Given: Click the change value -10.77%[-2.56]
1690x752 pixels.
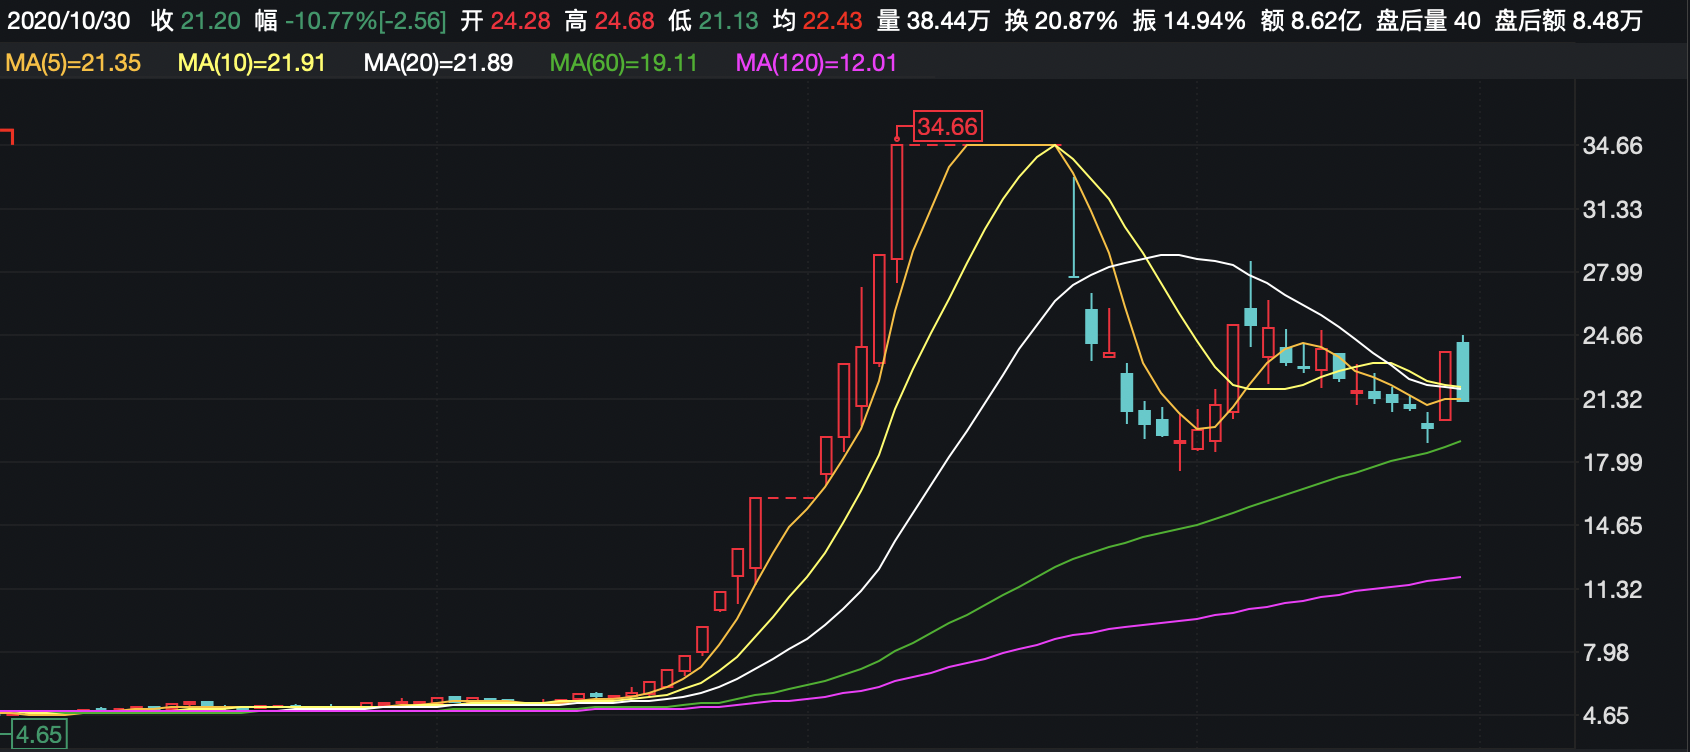Looking at the screenshot, I should coord(366,21).
